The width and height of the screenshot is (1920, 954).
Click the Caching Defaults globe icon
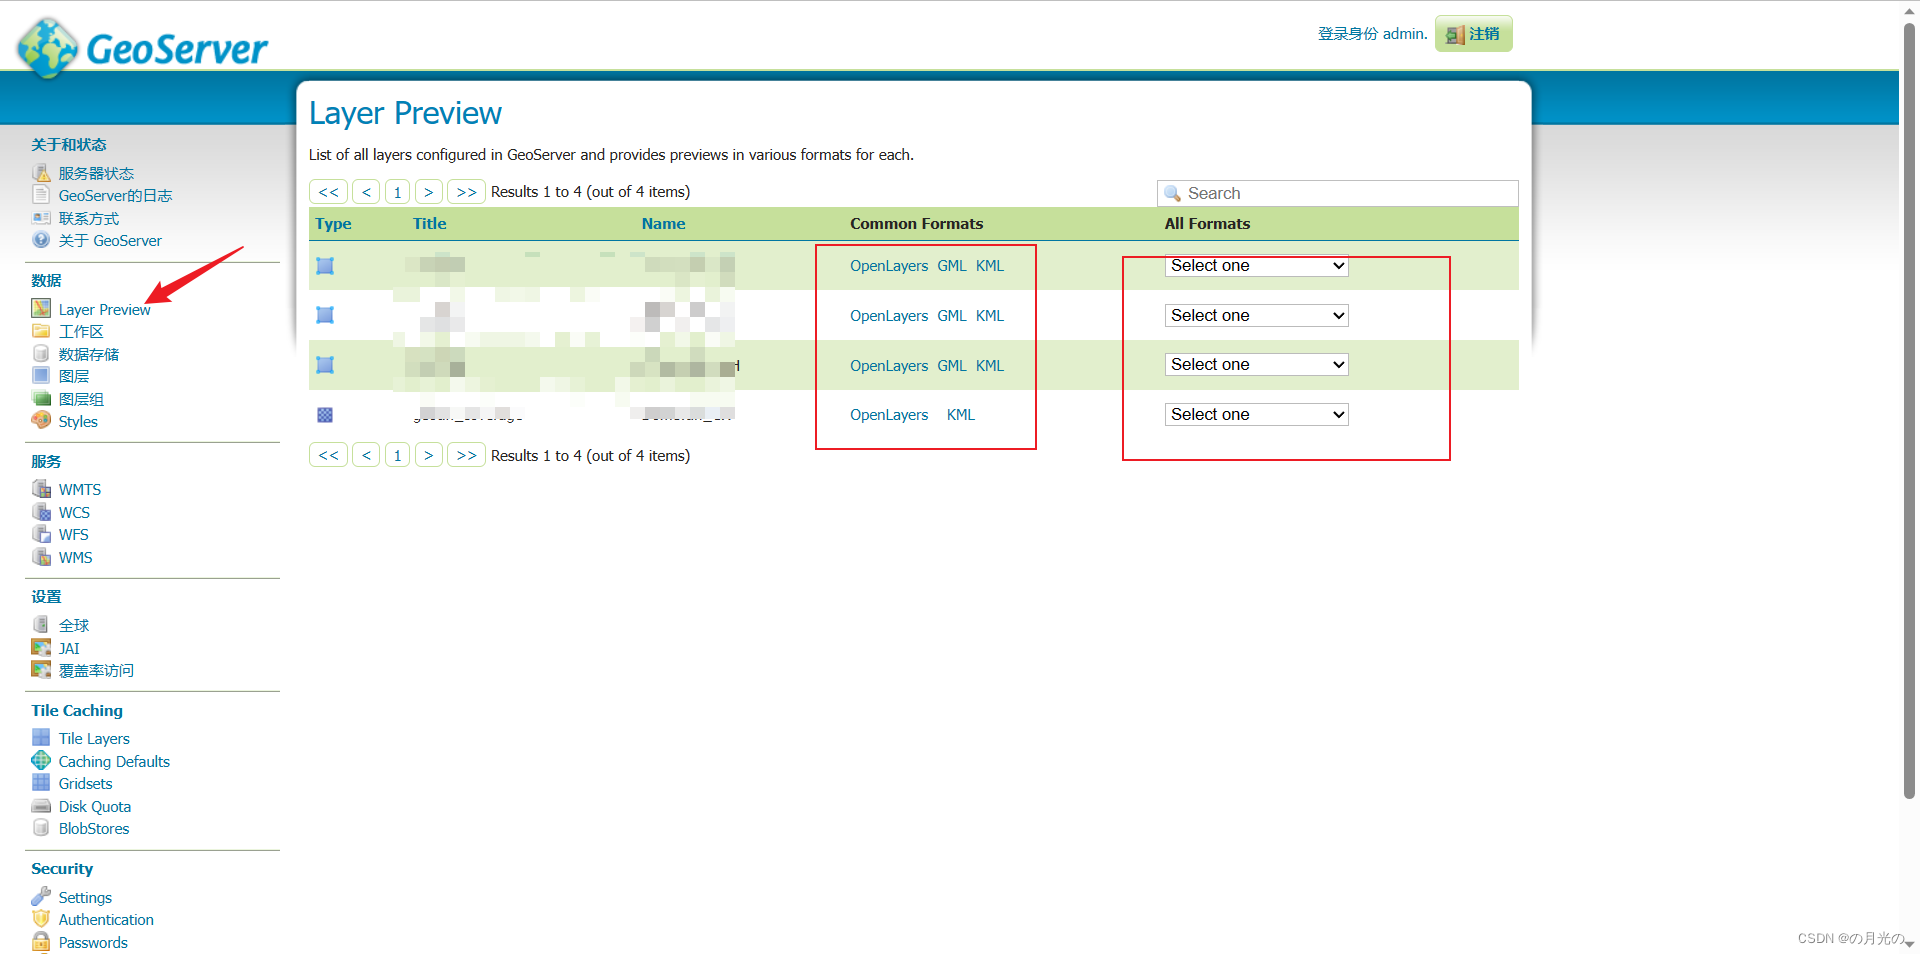point(41,761)
